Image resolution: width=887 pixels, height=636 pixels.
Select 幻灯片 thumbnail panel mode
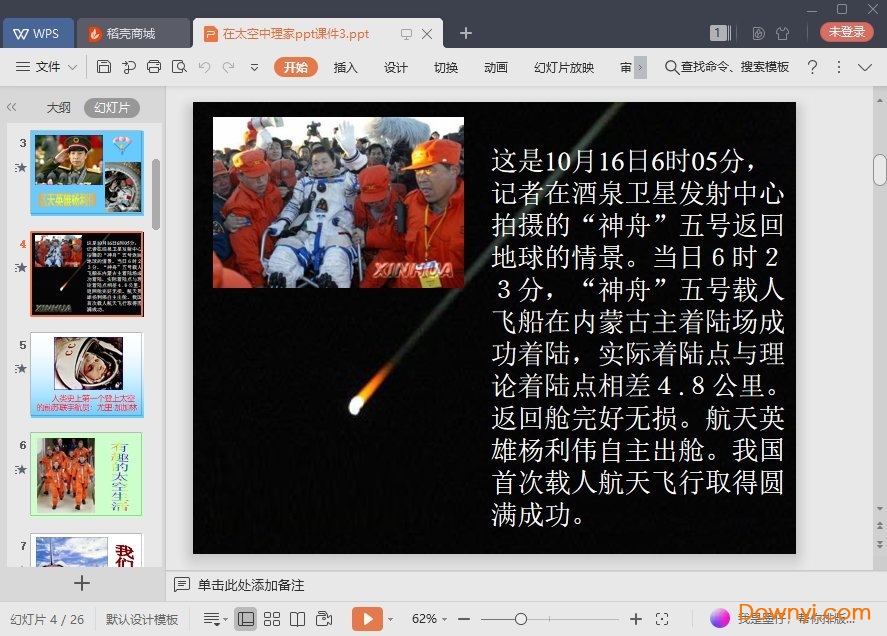pyautogui.click(x=111, y=108)
